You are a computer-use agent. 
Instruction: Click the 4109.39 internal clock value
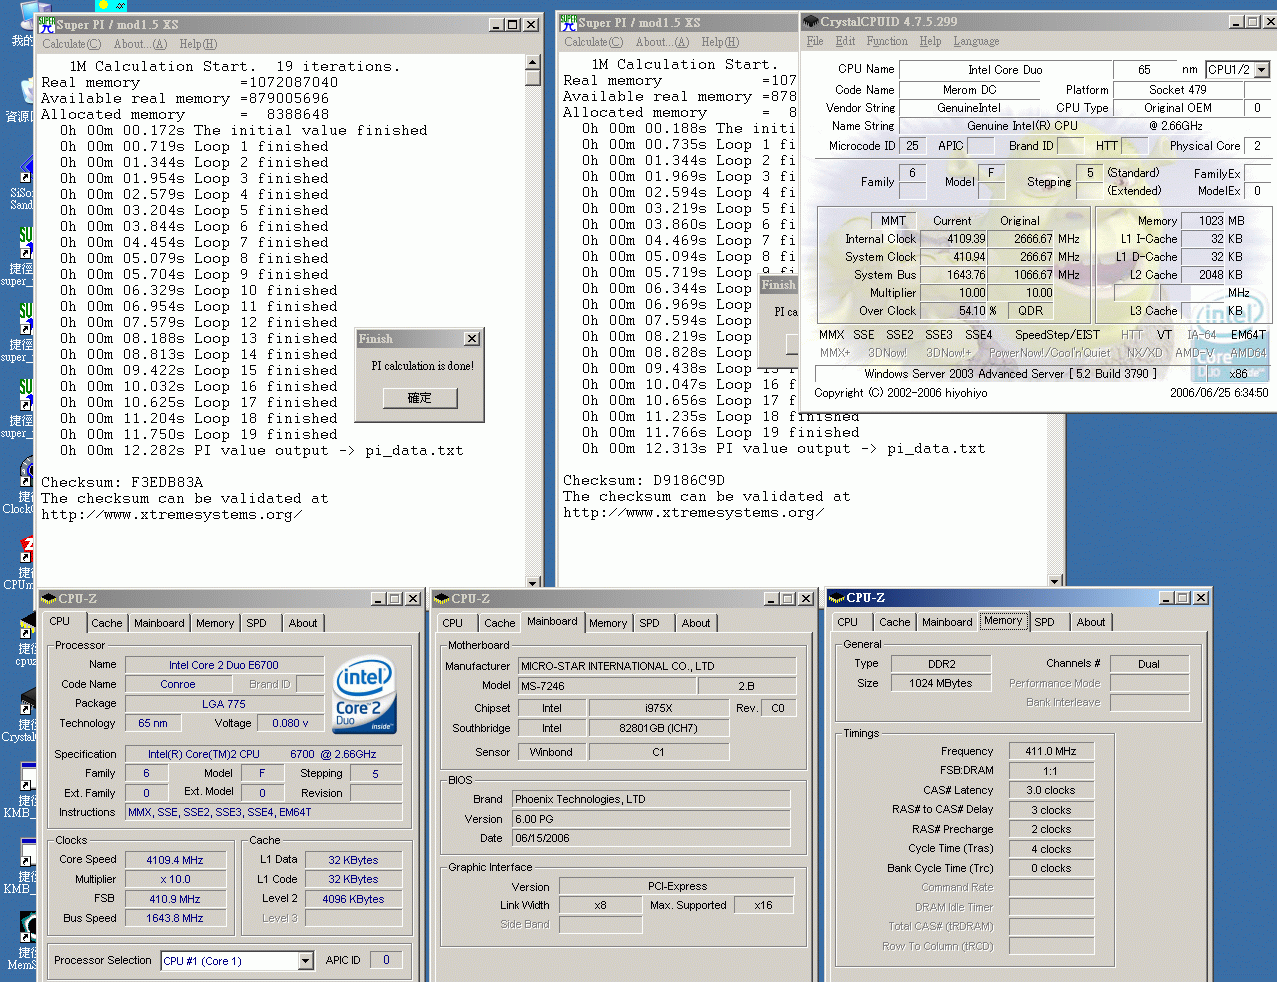click(954, 239)
